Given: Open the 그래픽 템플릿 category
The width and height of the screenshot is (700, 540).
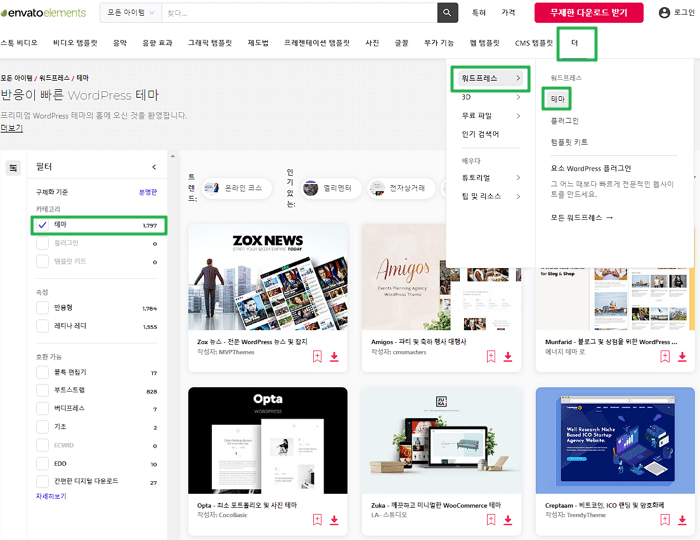Looking at the screenshot, I should [x=210, y=43].
